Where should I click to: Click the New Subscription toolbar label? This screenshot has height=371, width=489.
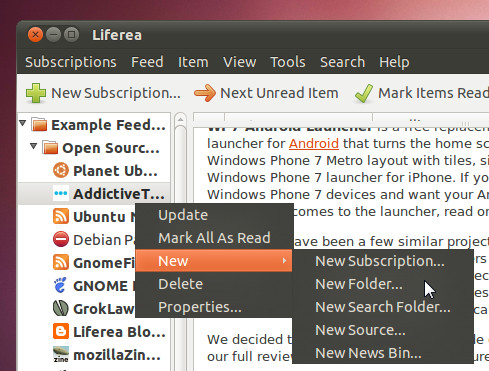(x=116, y=93)
